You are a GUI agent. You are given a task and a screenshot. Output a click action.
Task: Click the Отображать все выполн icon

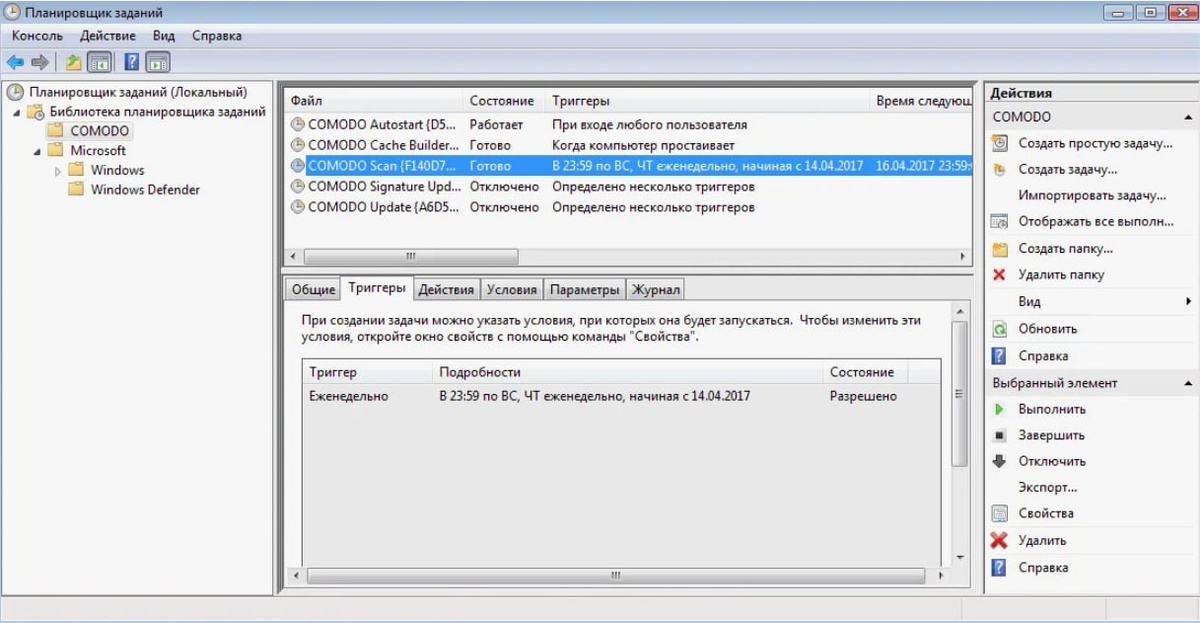point(999,222)
